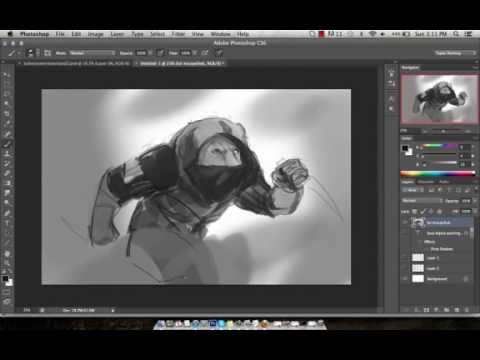Open the Navigator panel menu
Viewport: 480px width, 360px height.
[x=475, y=68]
